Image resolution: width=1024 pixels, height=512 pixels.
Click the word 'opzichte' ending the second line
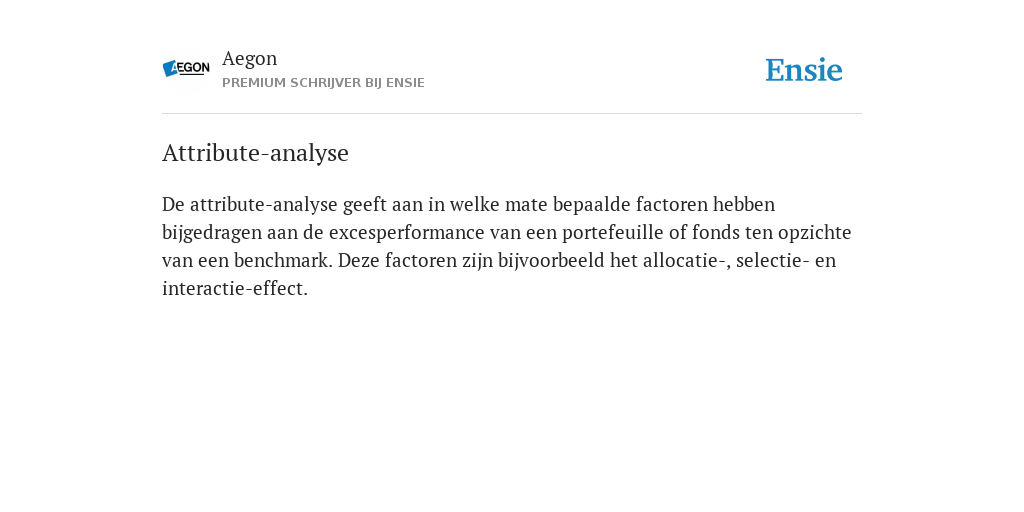814,232
